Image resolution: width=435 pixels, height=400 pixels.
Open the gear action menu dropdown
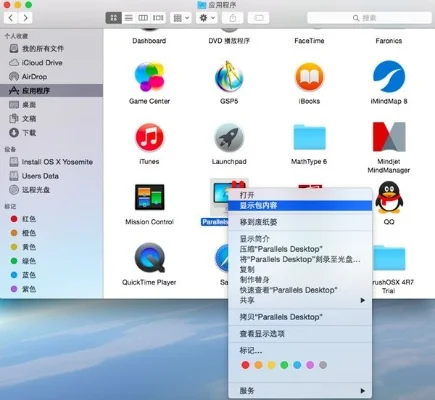click(207, 18)
